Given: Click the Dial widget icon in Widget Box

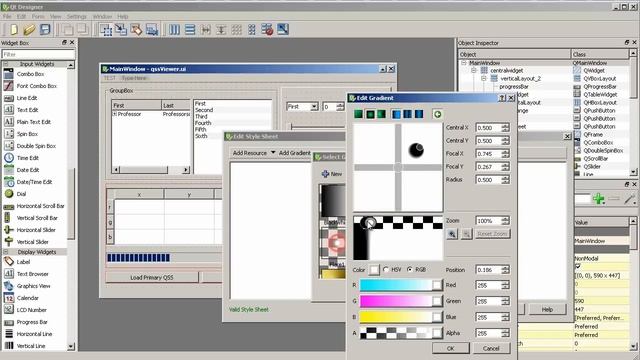Looking at the screenshot, I should point(9,194).
